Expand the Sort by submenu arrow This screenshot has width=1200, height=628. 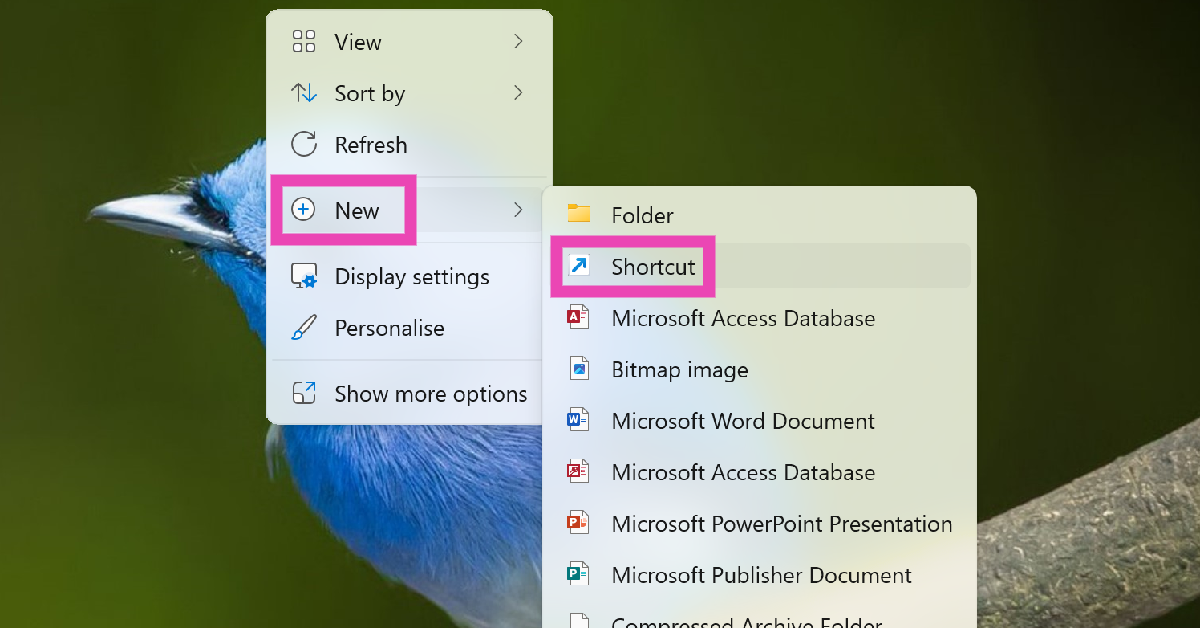[x=518, y=94]
